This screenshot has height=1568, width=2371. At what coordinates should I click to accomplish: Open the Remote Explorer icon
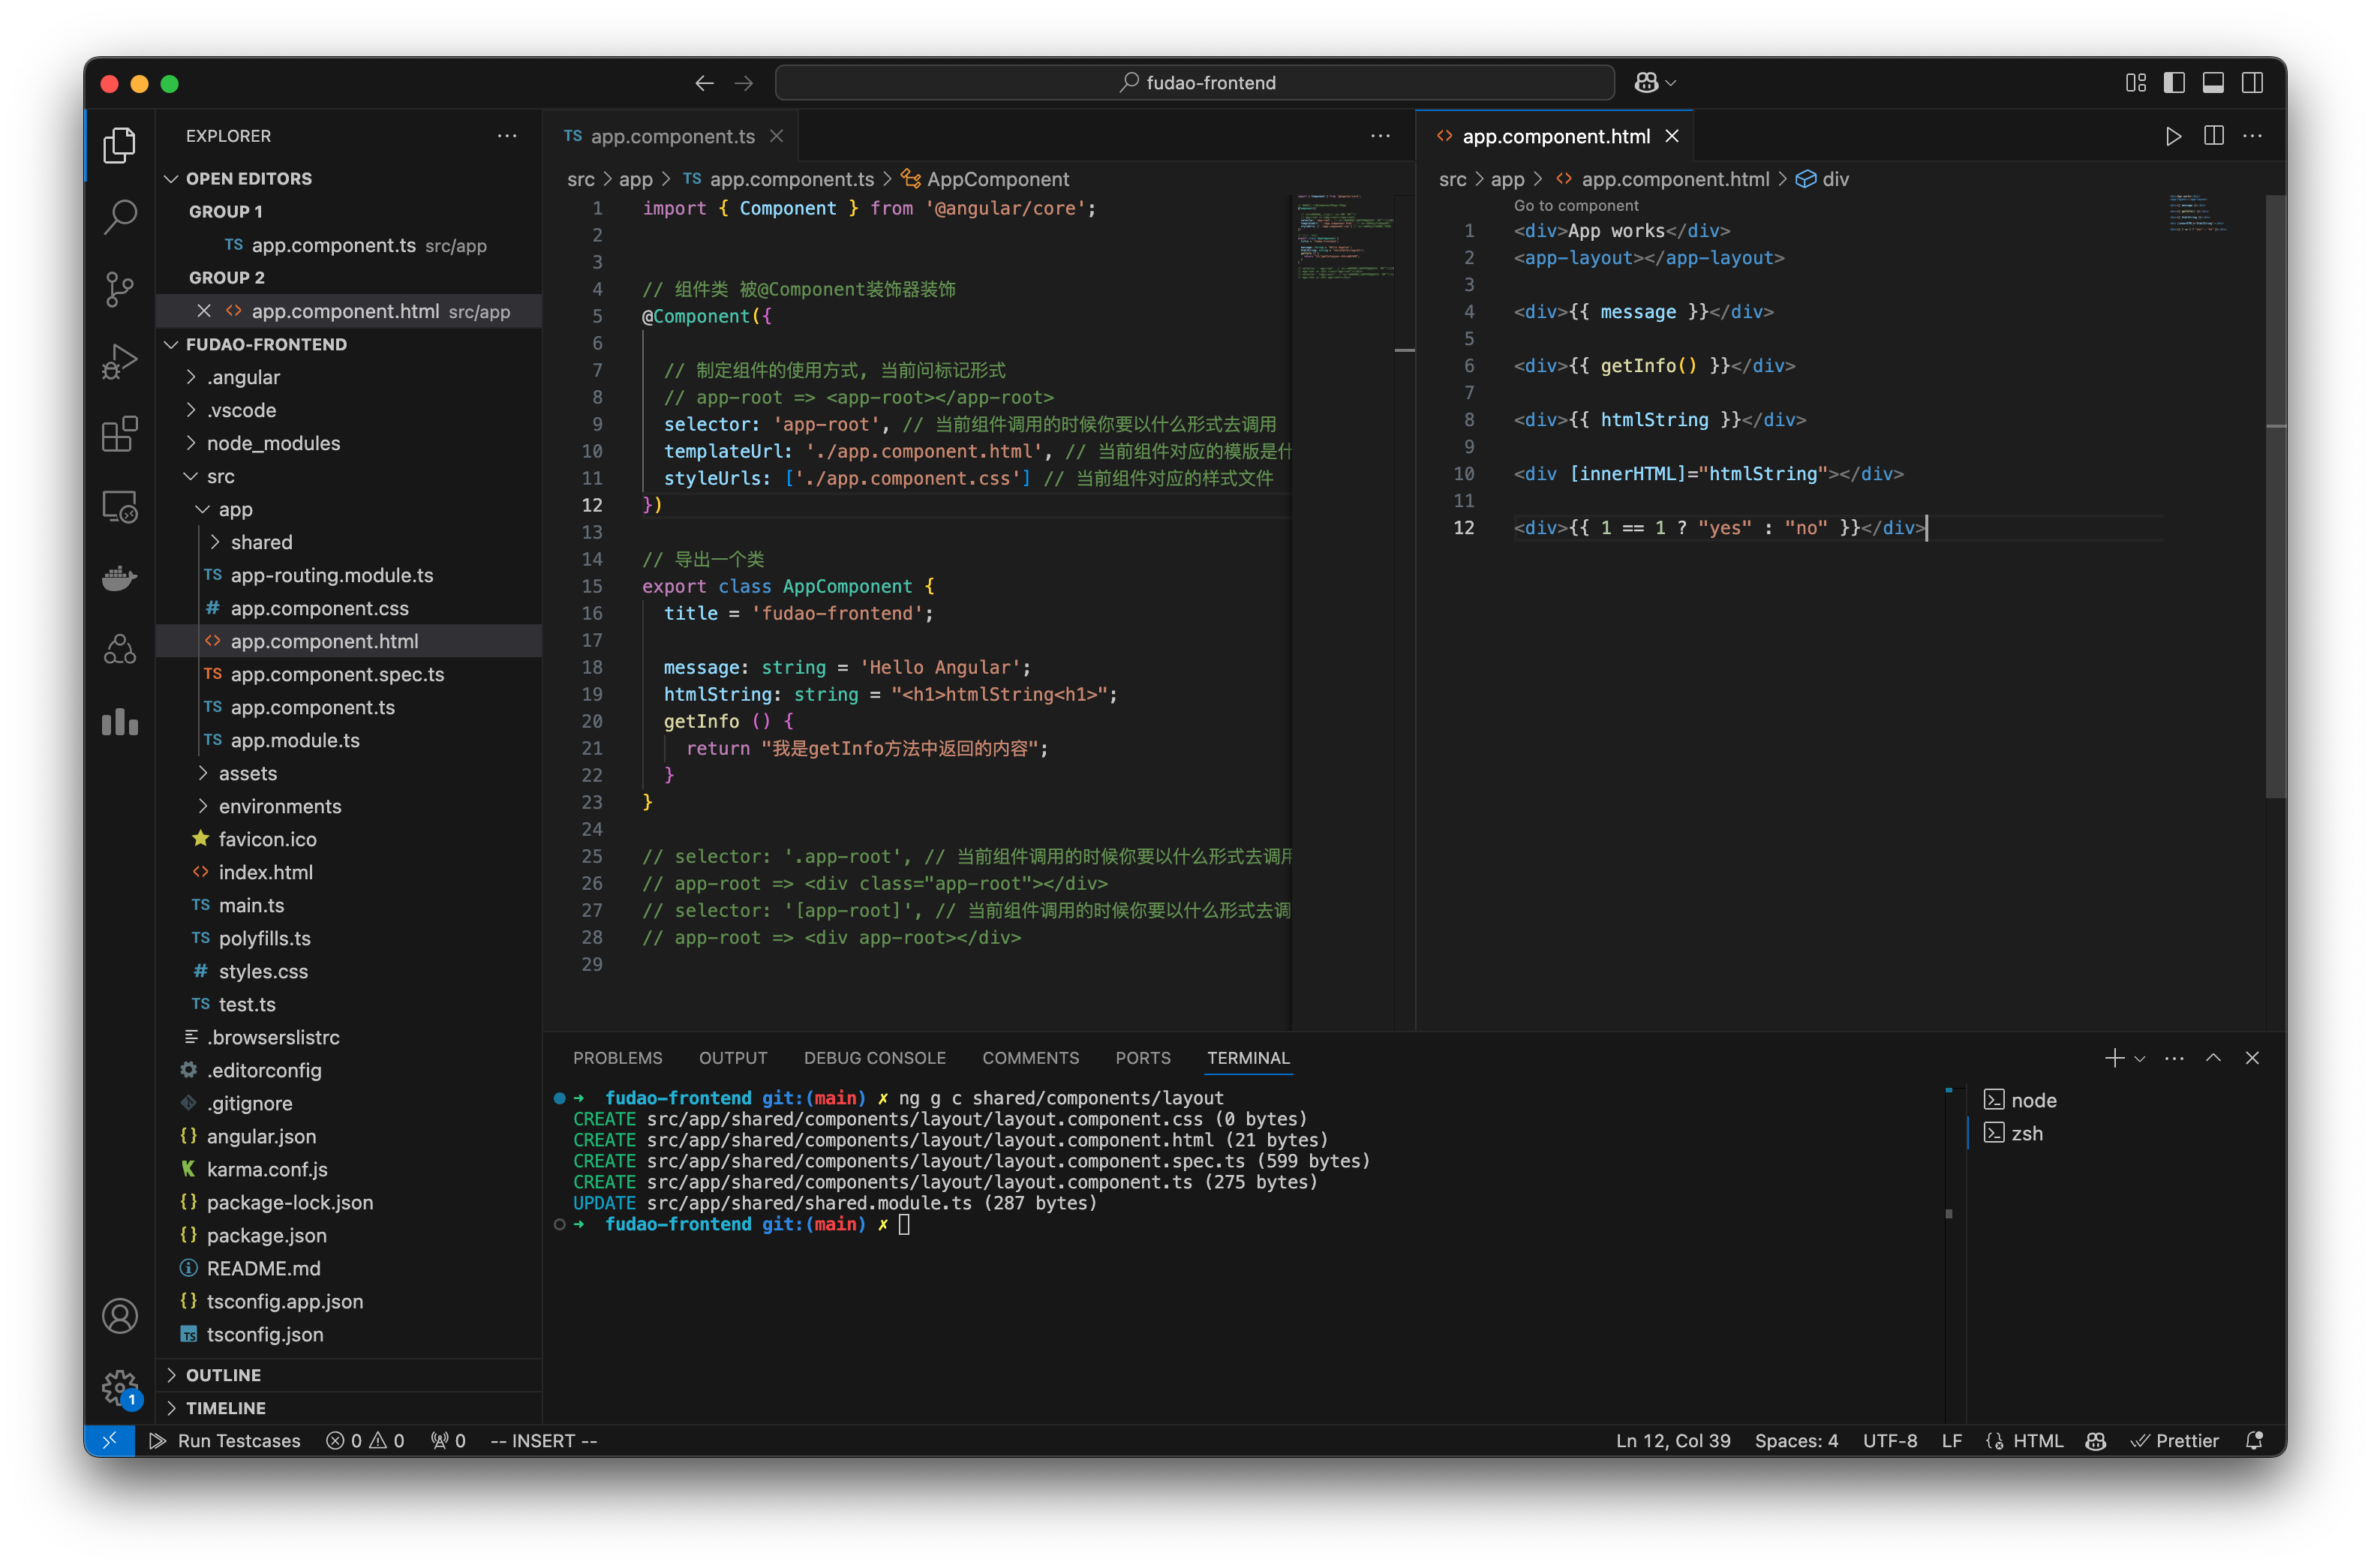pos(120,507)
